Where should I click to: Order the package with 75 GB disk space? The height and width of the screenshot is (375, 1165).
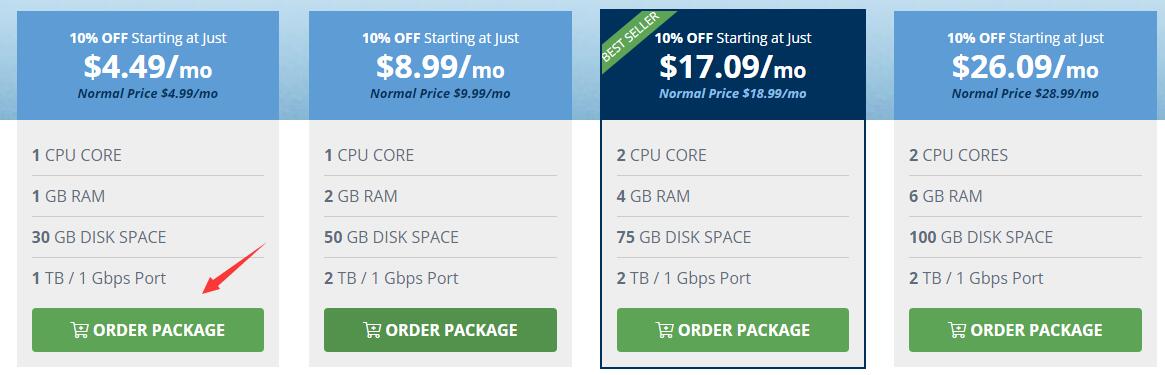(x=733, y=330)
